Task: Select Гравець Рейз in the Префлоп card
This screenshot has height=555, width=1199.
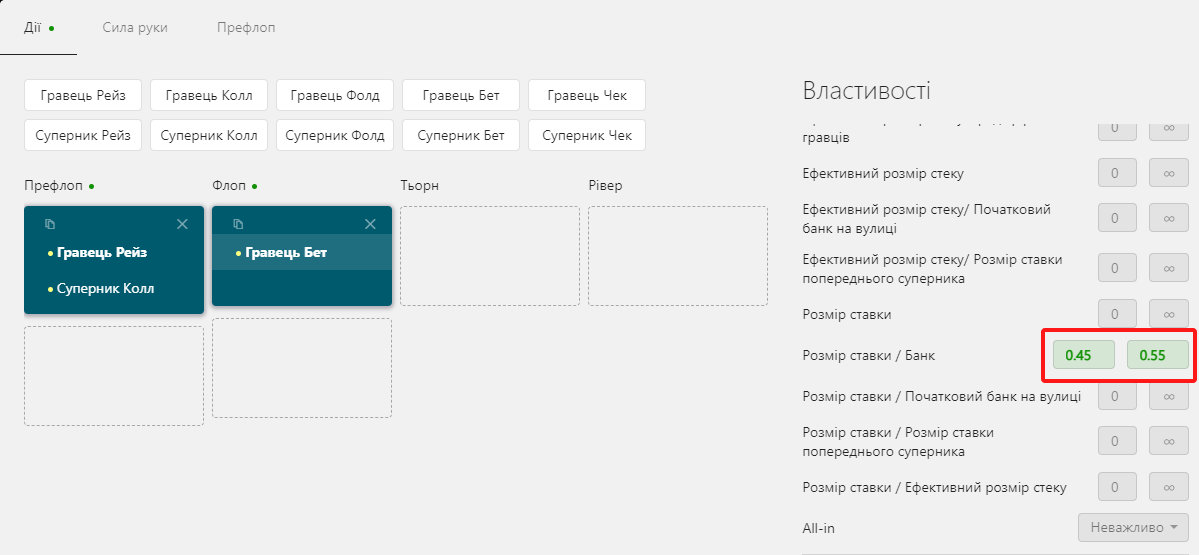Action: (x=114, y=252)
